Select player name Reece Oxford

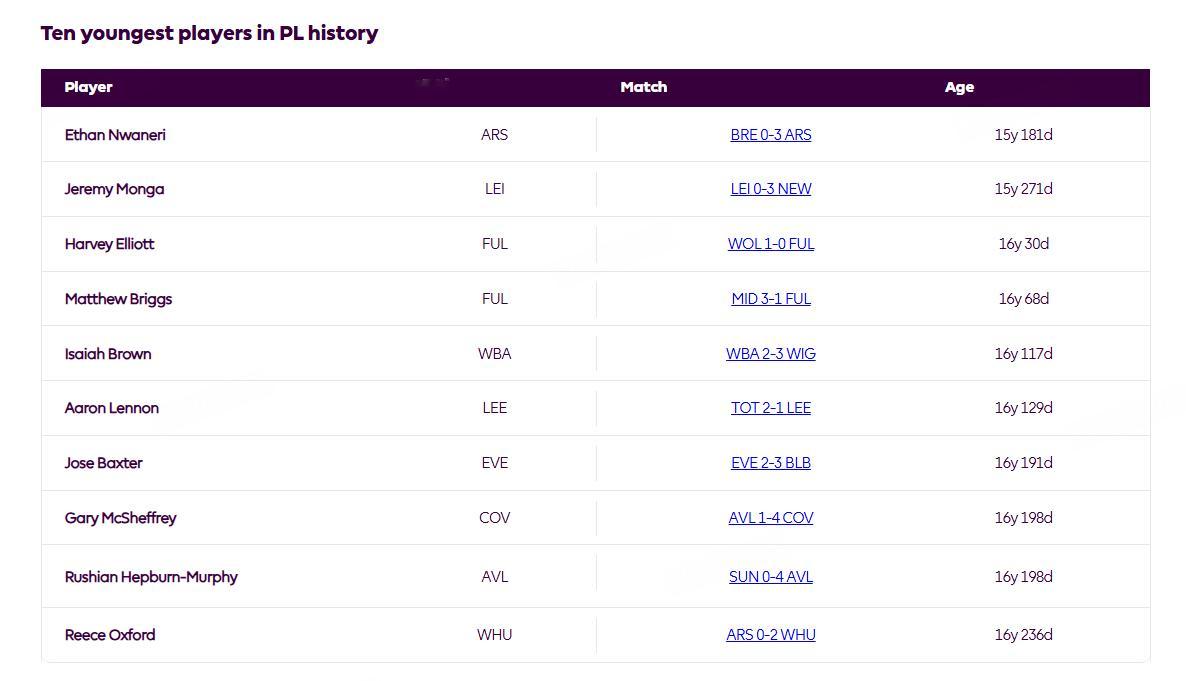[x=110, y=635]
